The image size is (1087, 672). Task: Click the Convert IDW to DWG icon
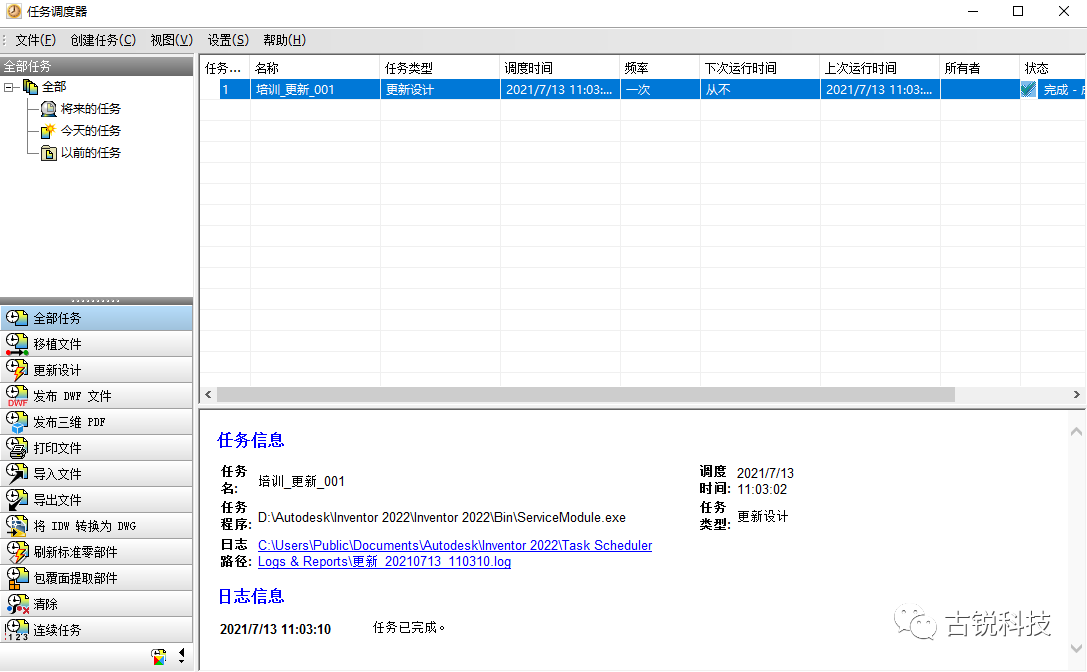[17, 526]
